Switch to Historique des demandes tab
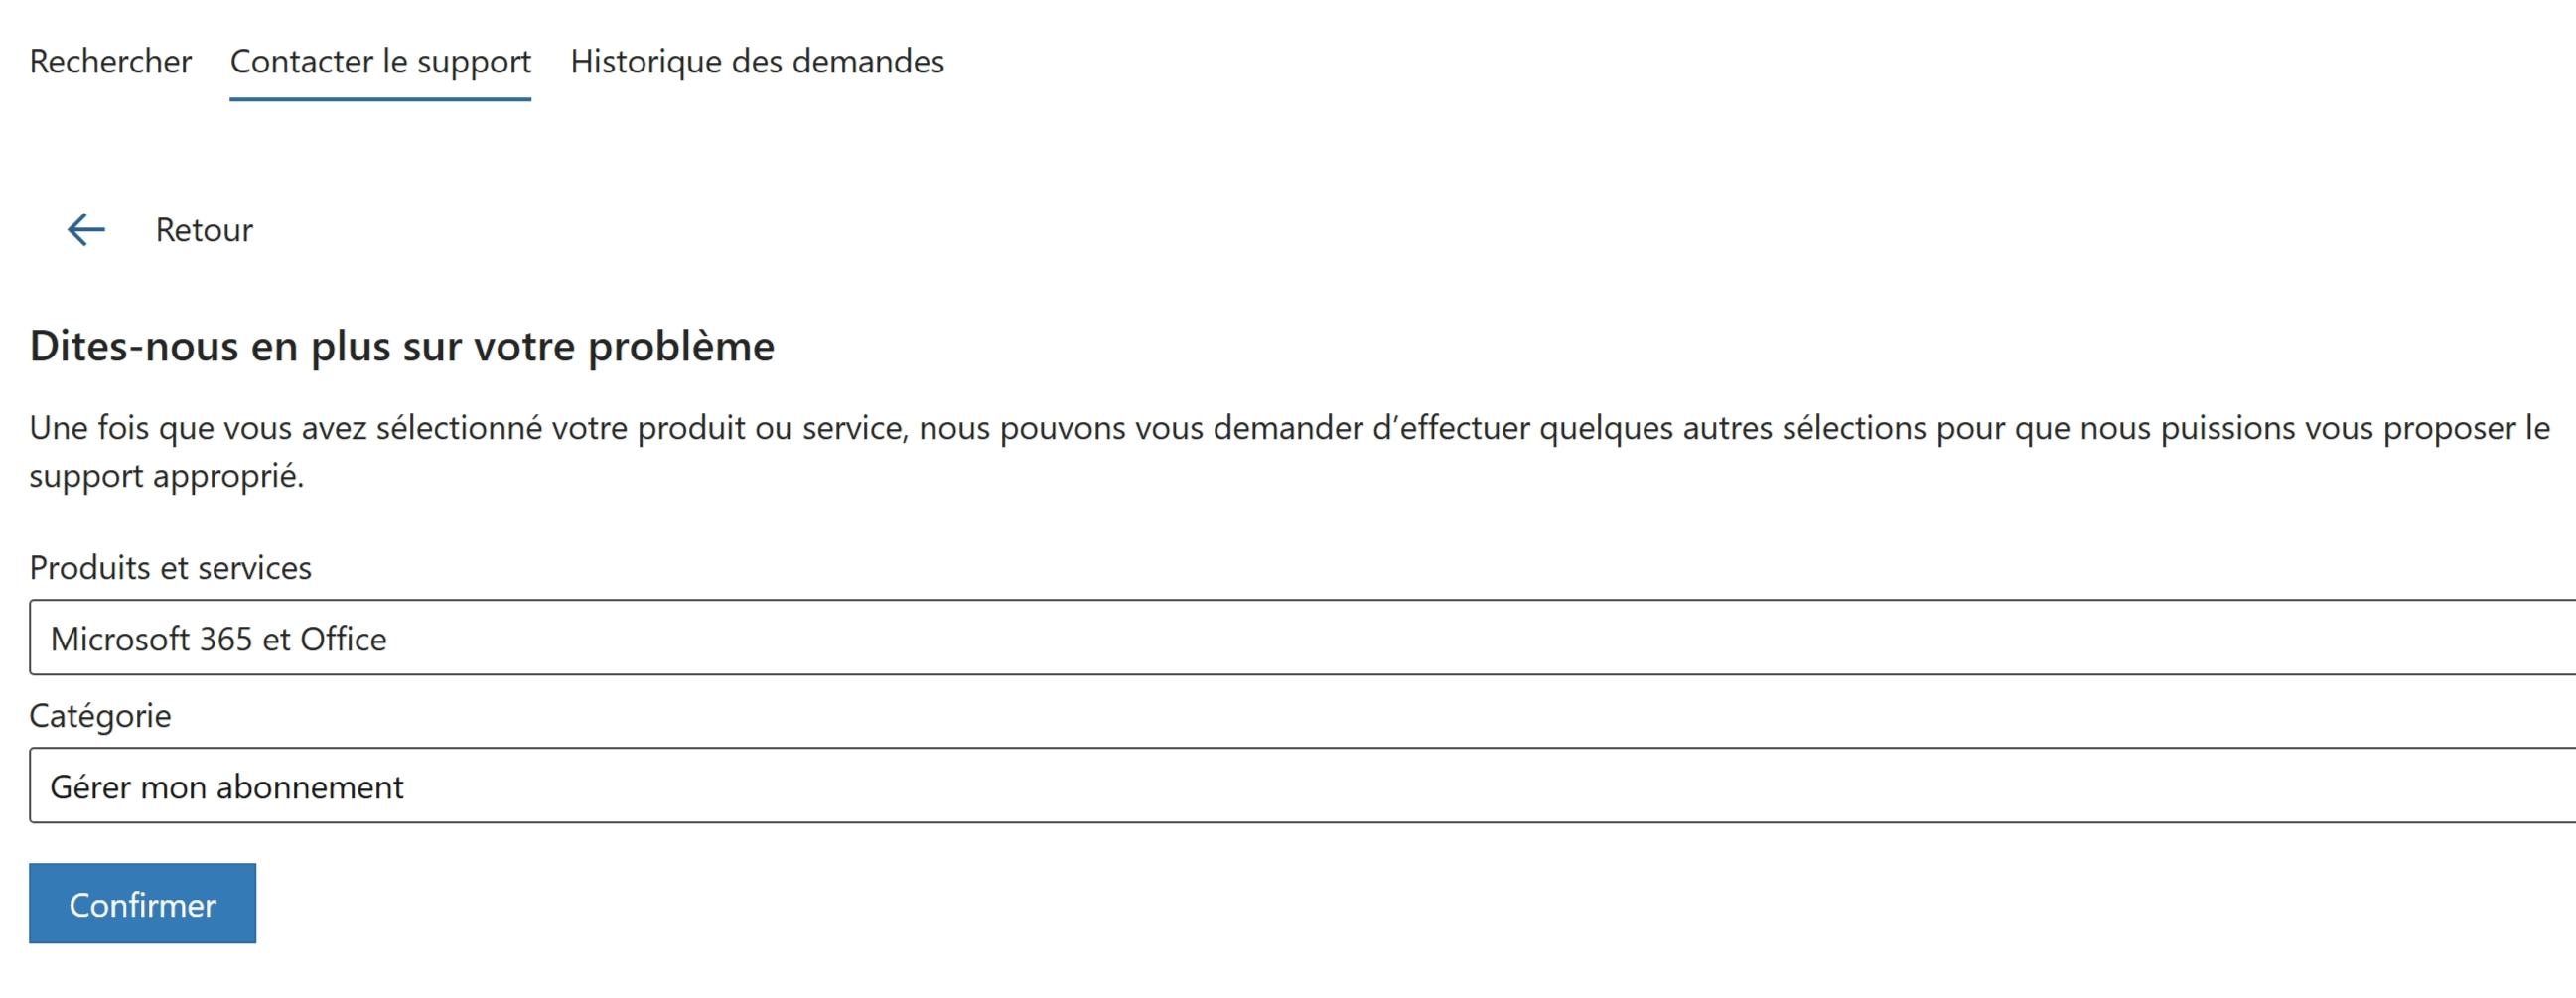Image resolution: width=2576 pixels, height=998 pixels. (757, 61)
